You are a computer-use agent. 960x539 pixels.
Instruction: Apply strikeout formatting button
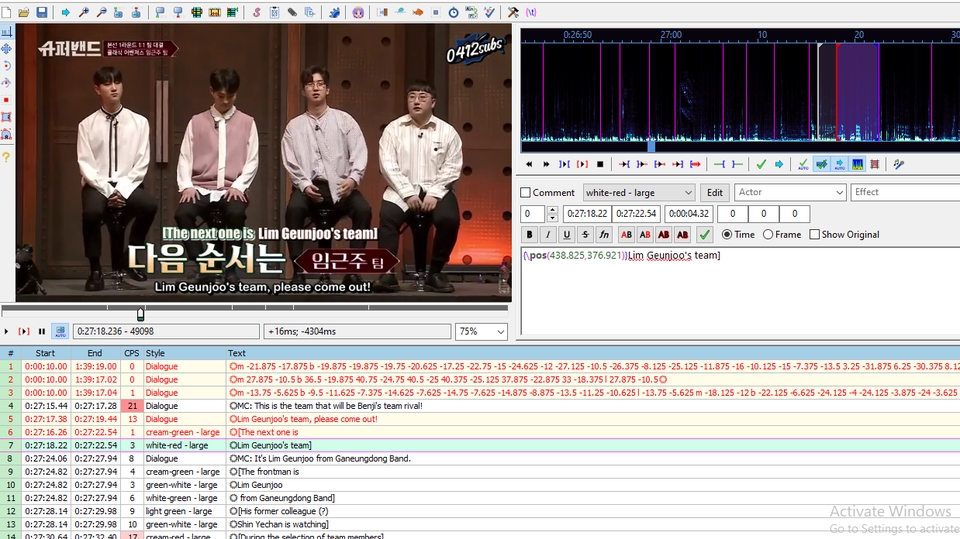[585, 235]
